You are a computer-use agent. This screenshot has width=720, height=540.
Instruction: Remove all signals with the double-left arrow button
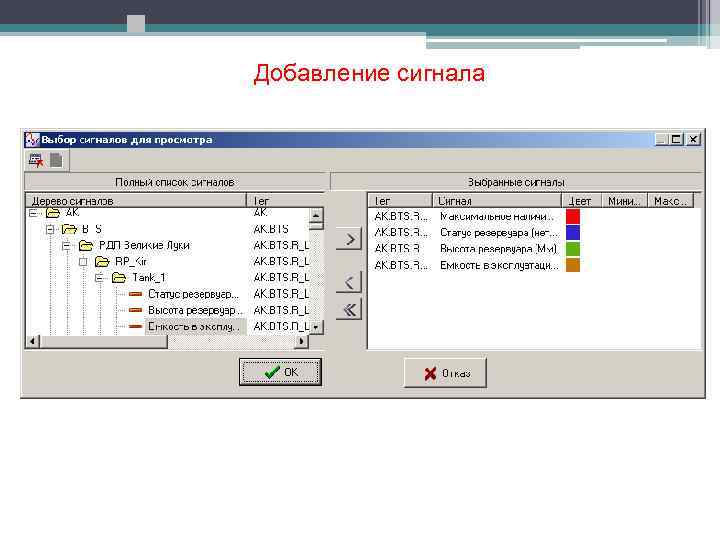[349, 310]
